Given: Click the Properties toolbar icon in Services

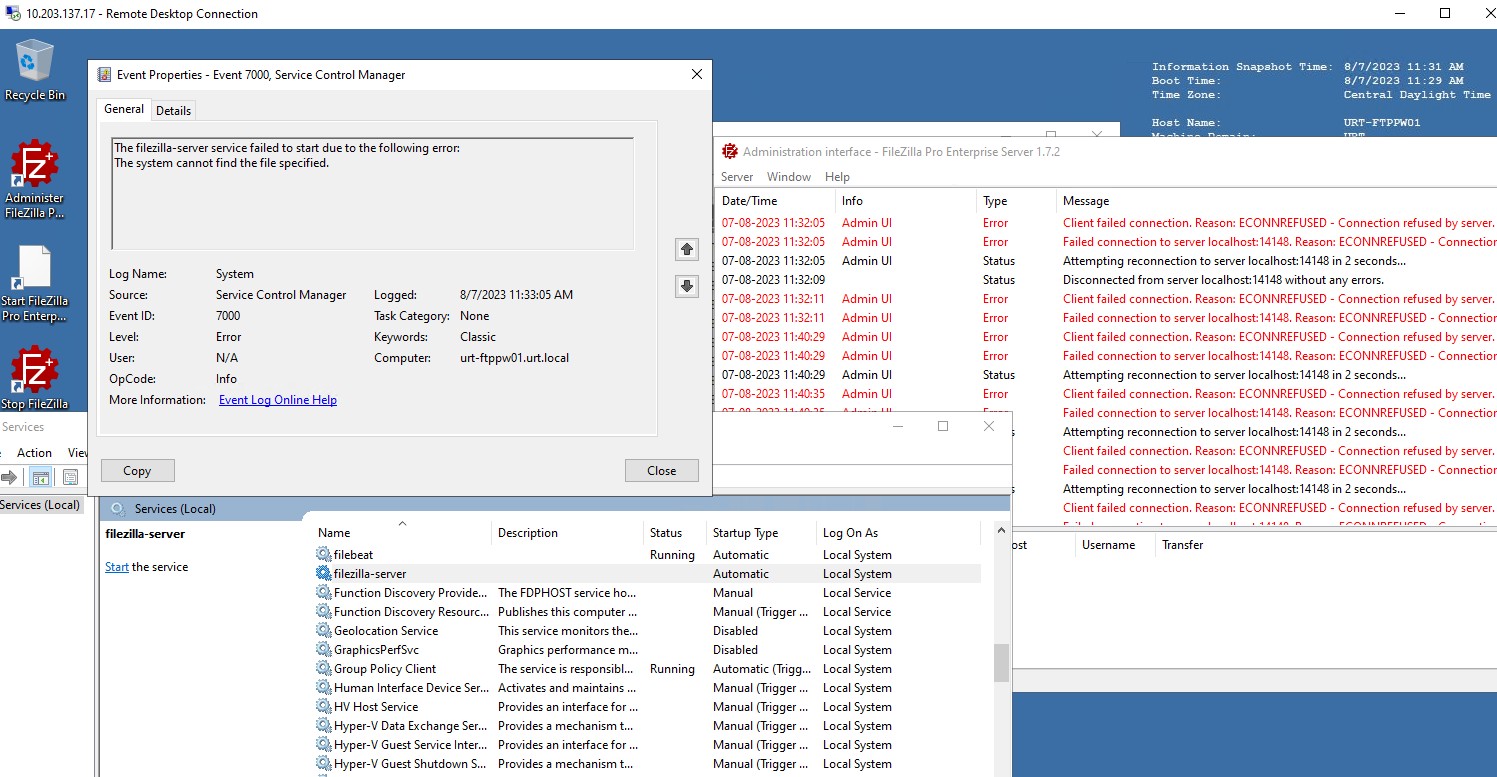Looking at the screenshot, I should point(70,477).
